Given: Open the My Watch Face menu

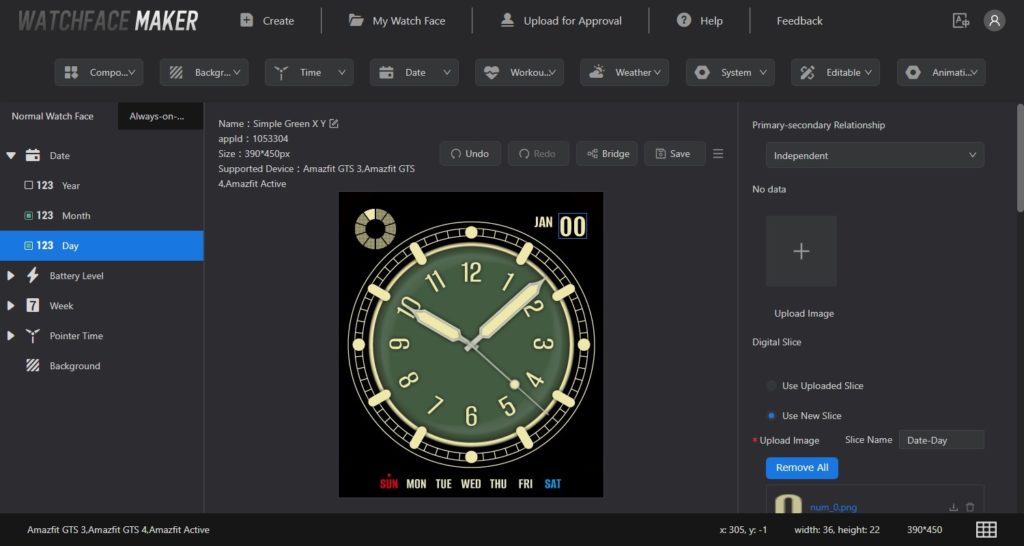Looking at the screenshot, I should (397, 20).
